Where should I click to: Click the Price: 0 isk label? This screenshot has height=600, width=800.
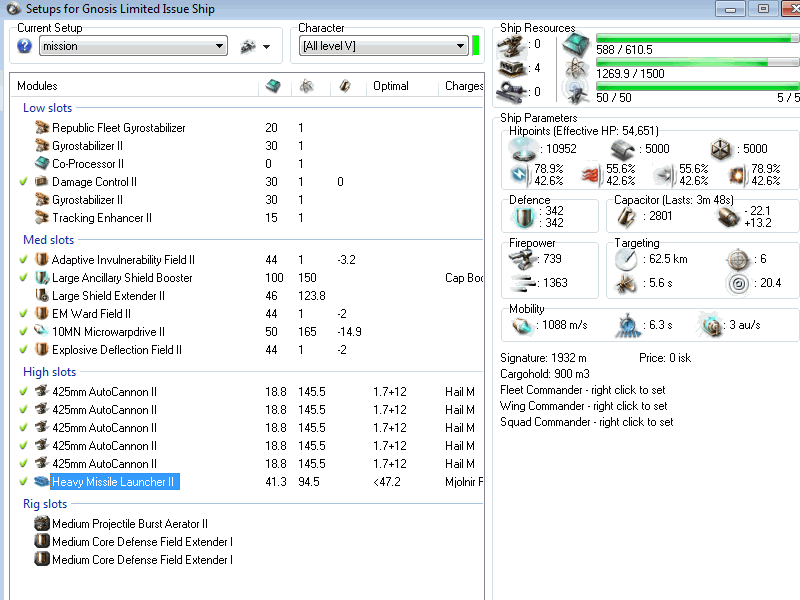tap(665, 358)
